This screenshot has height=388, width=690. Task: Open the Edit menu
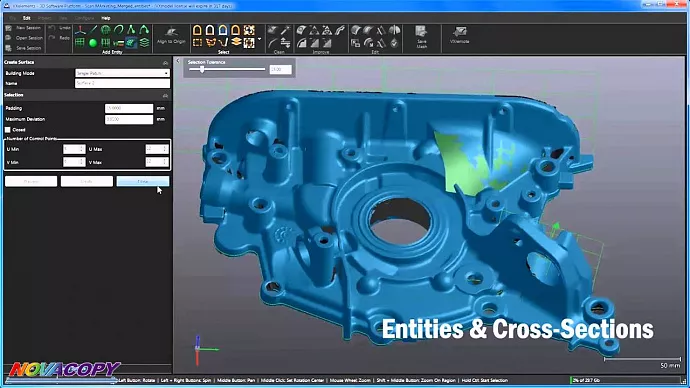click(x=27, y=18)
